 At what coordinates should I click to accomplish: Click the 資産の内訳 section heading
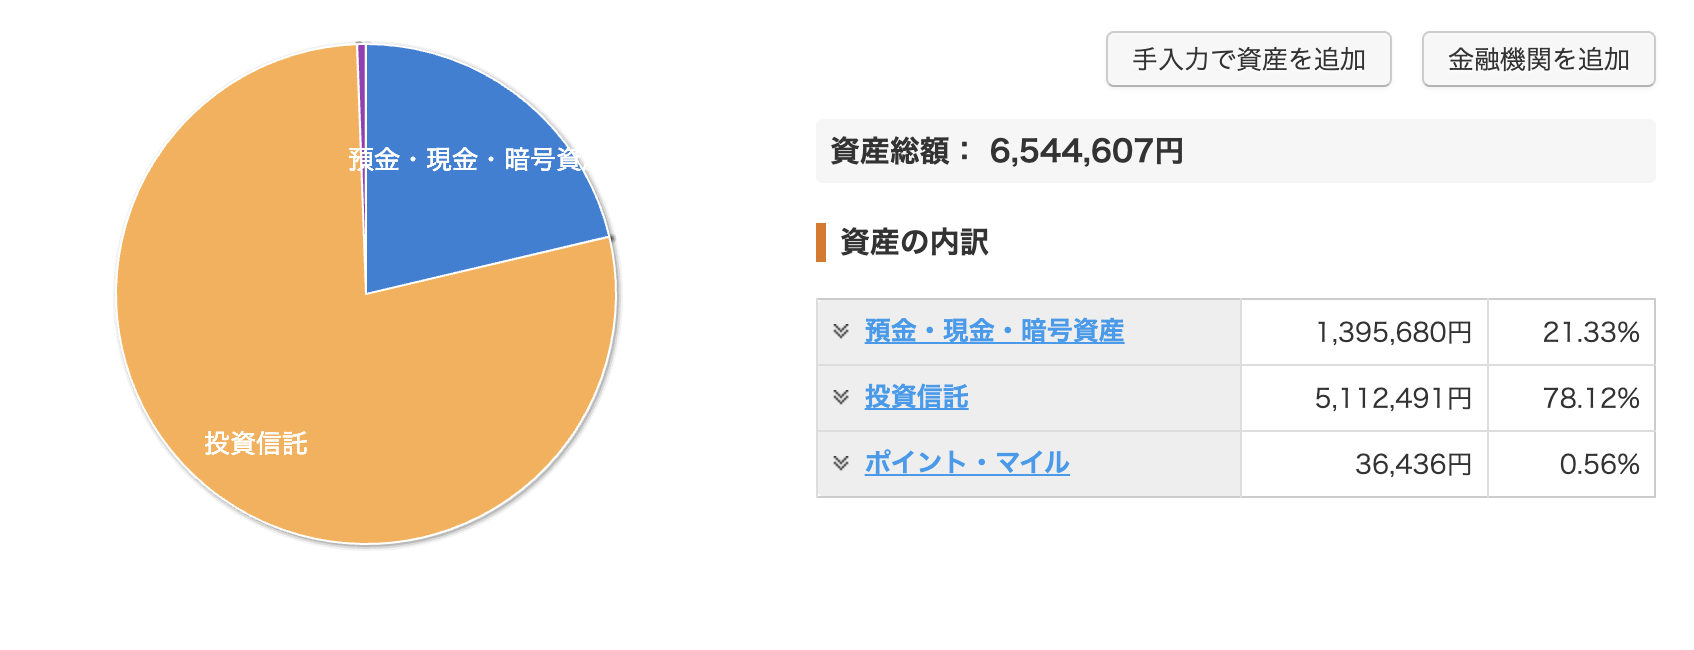914,242
